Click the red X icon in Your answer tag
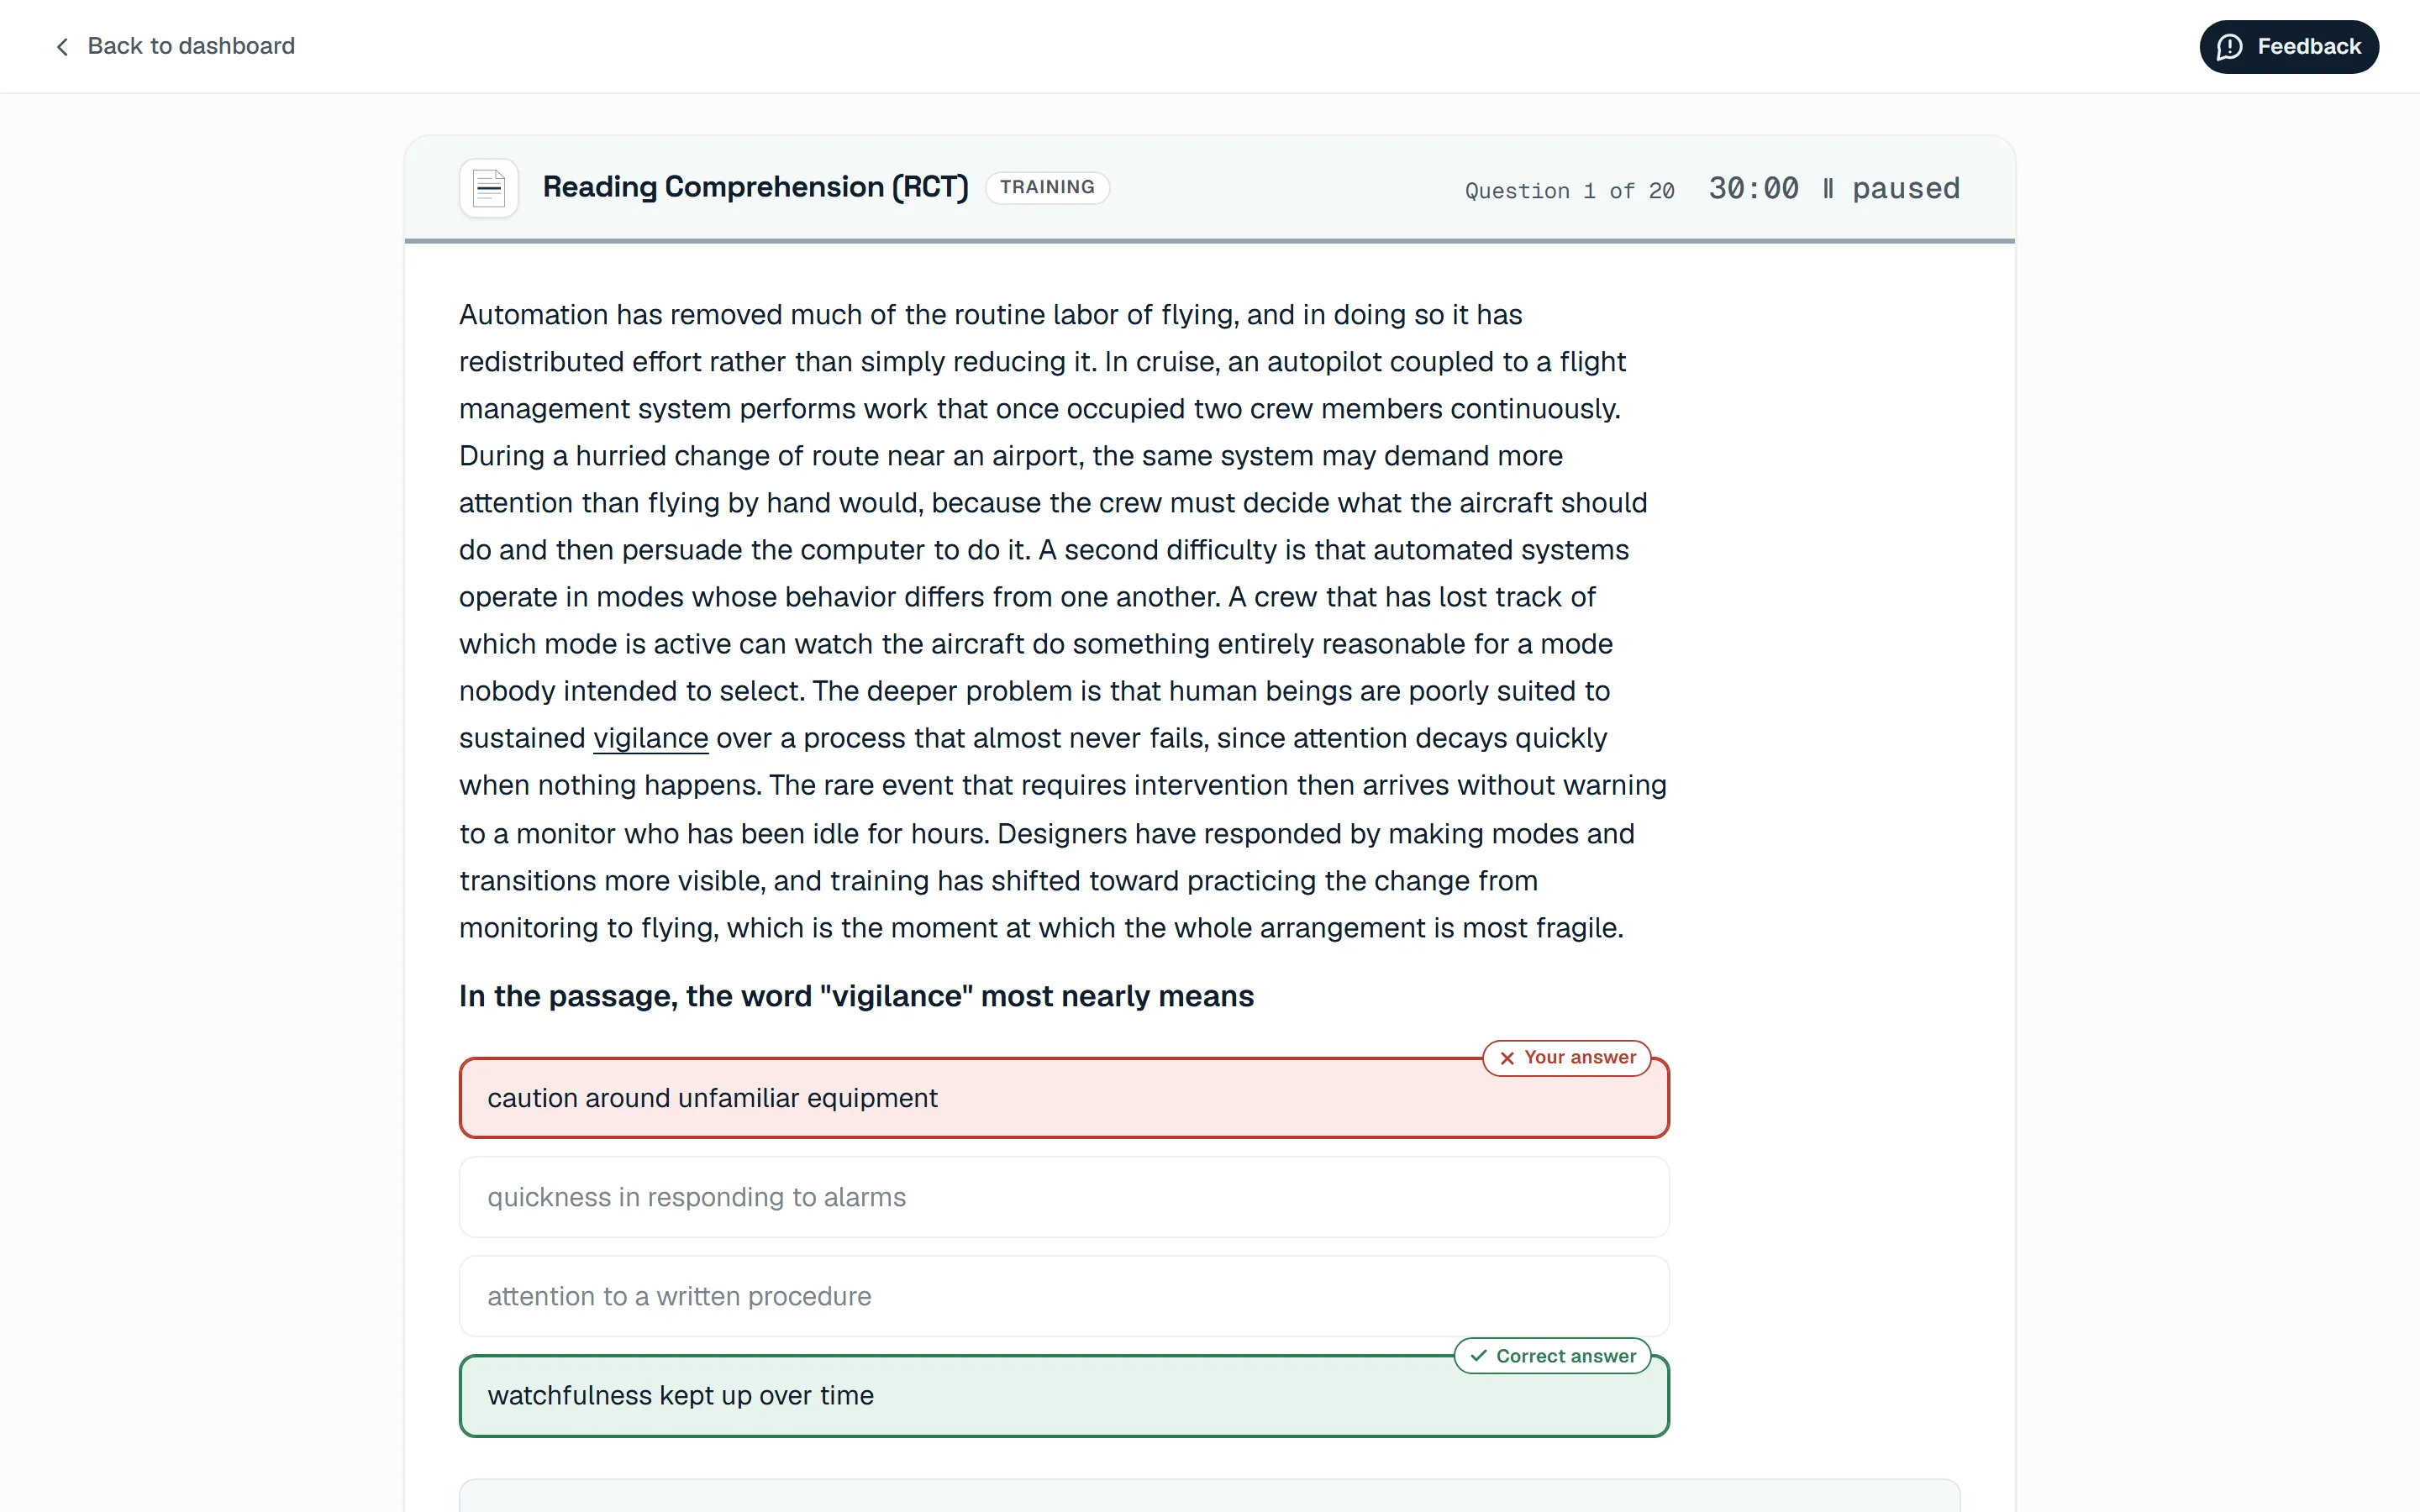This screenshot has width=2420, height=1512. click(1507, 1058)
